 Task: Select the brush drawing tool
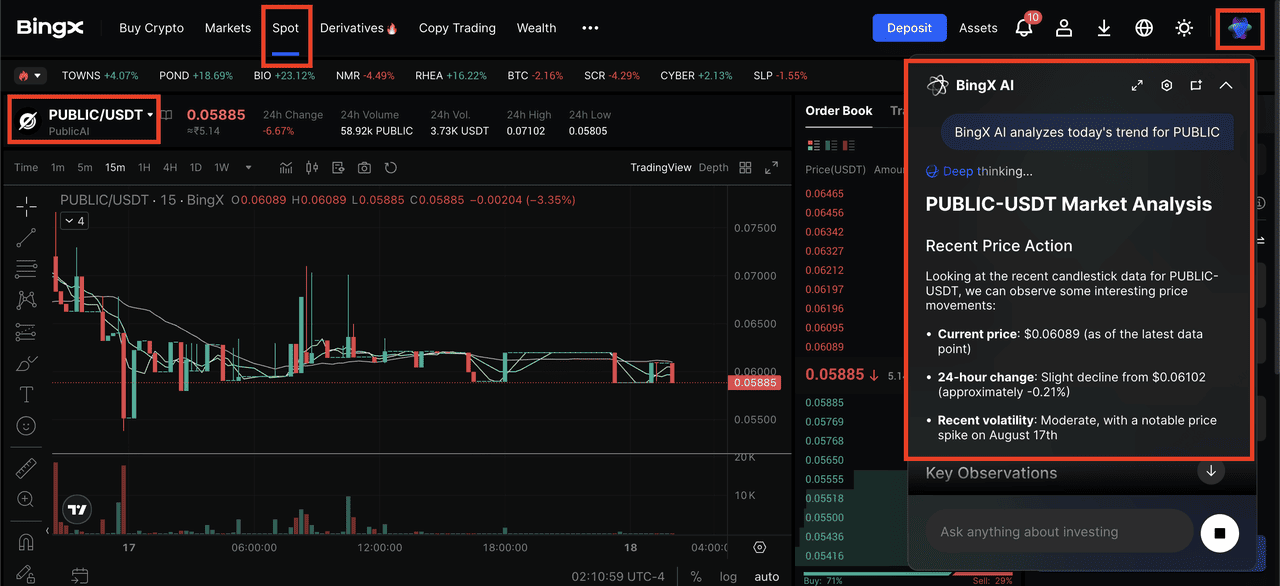(26, 363)
